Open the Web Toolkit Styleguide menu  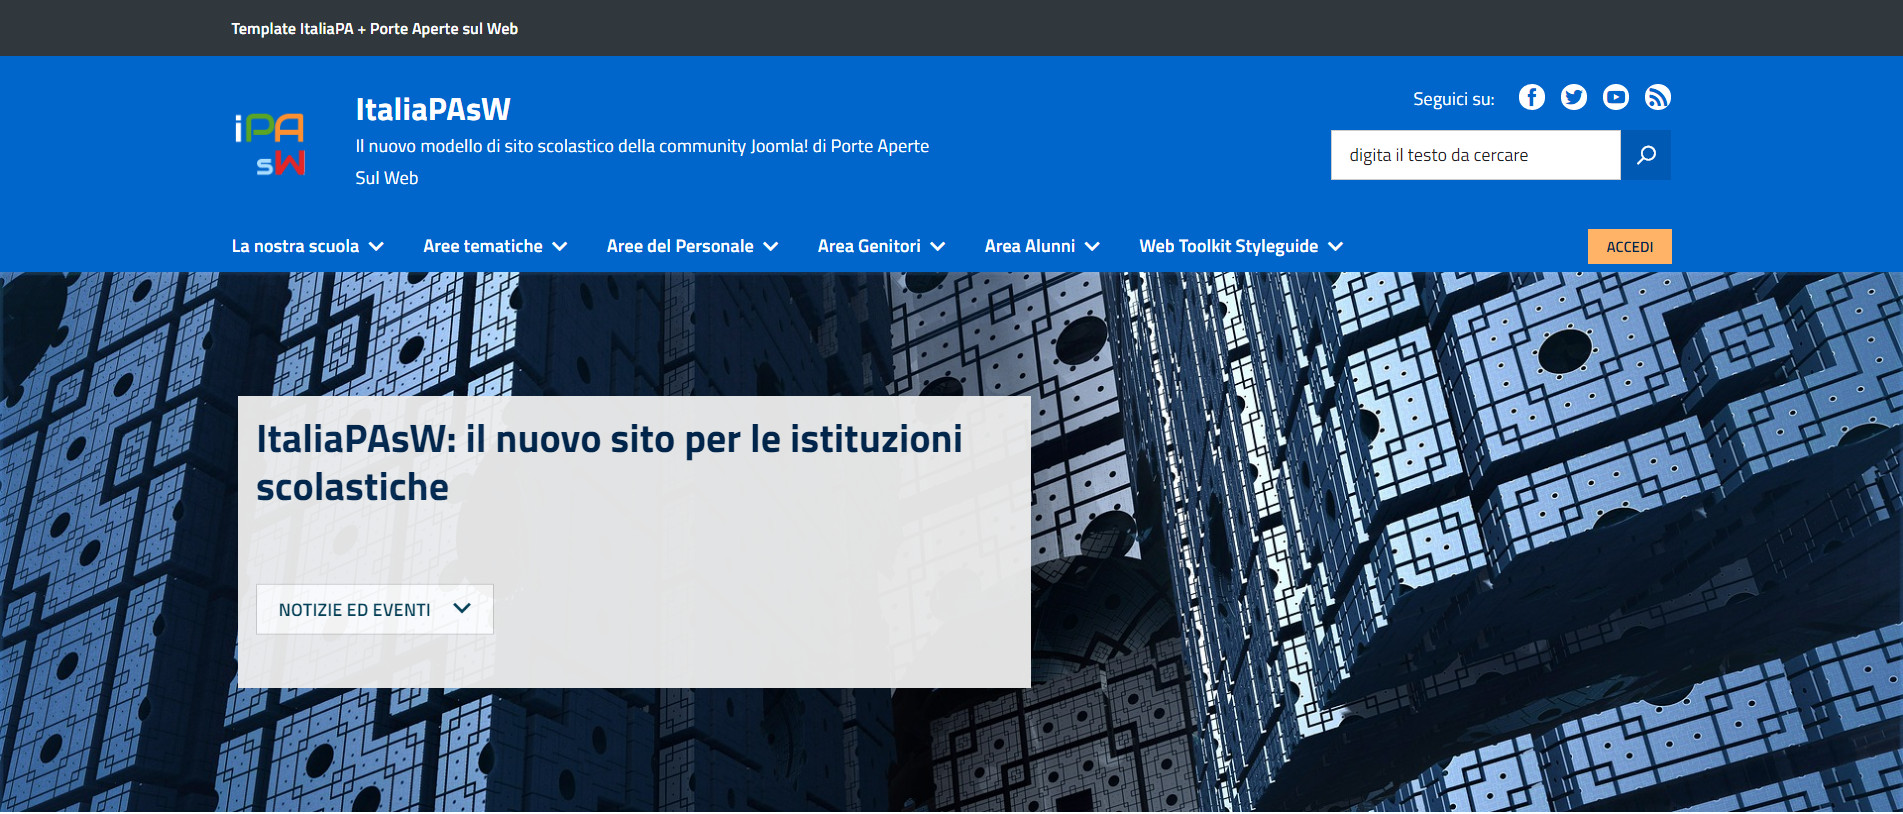(1241, 246)
